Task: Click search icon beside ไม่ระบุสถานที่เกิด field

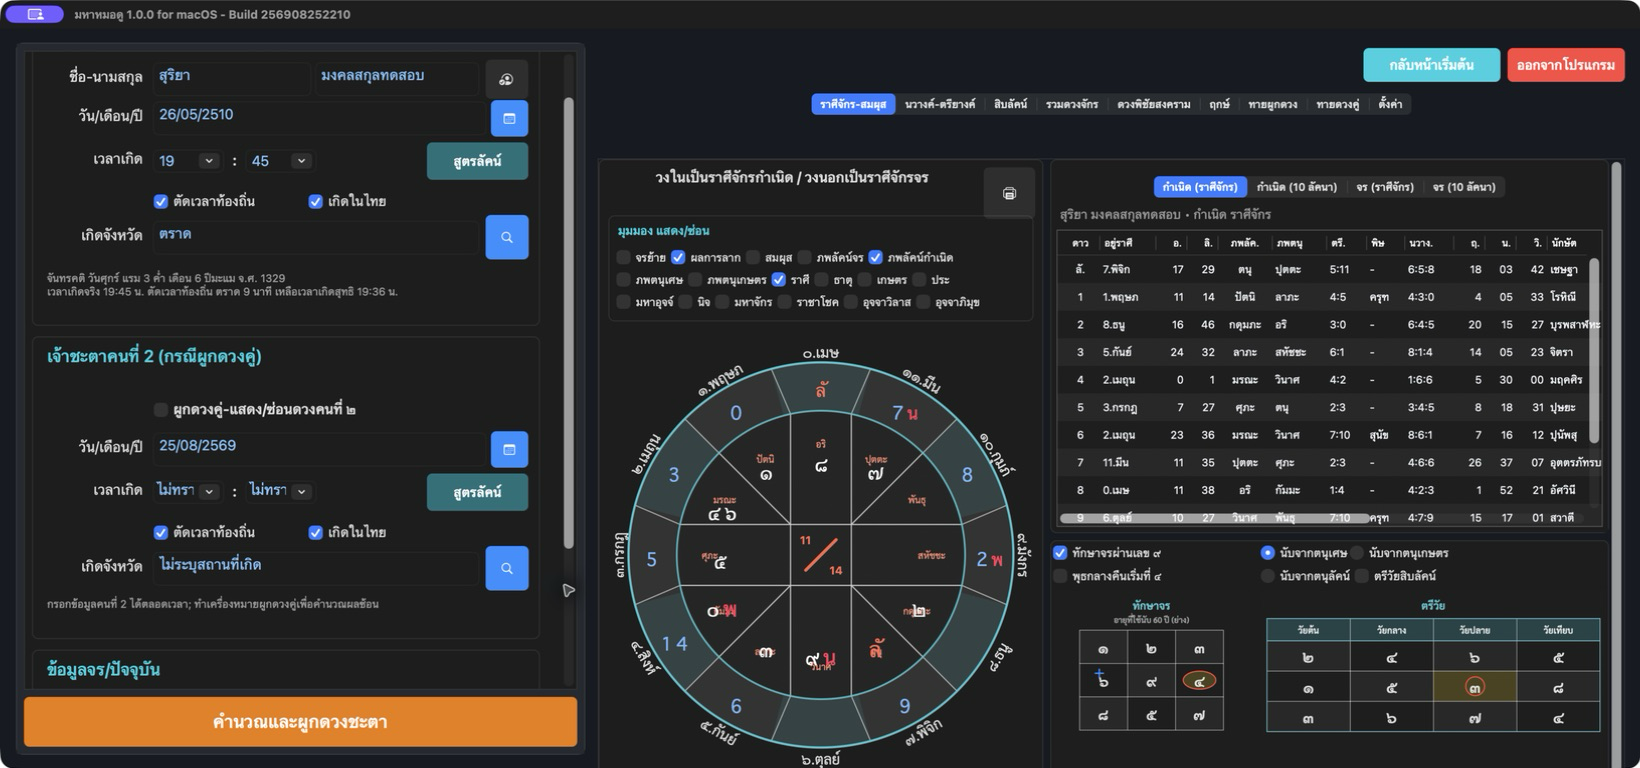Action: coord(507,568)
